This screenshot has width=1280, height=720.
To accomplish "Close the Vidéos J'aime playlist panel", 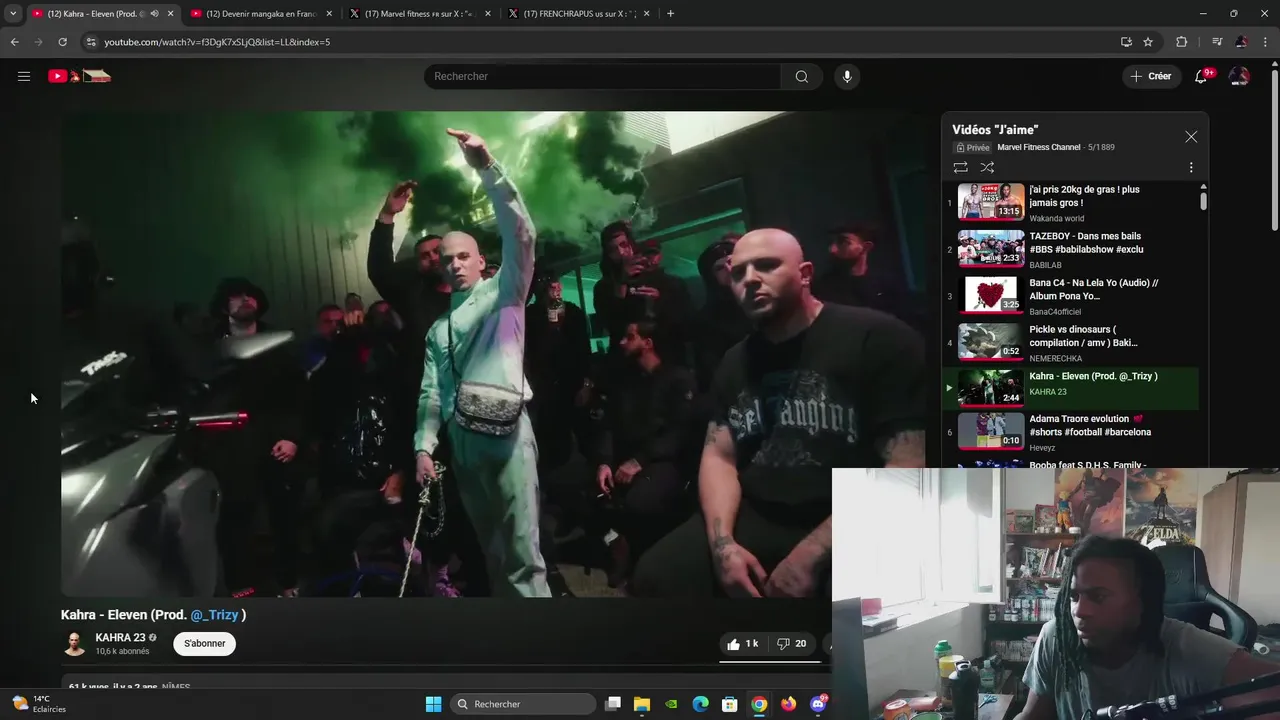I will (x=1191, y=137).
